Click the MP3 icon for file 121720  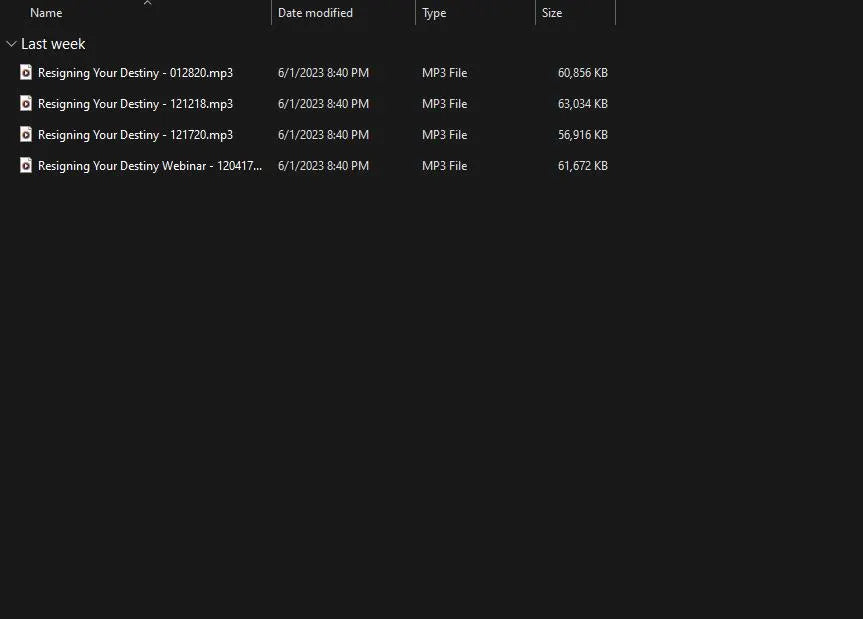coord(26,135)
